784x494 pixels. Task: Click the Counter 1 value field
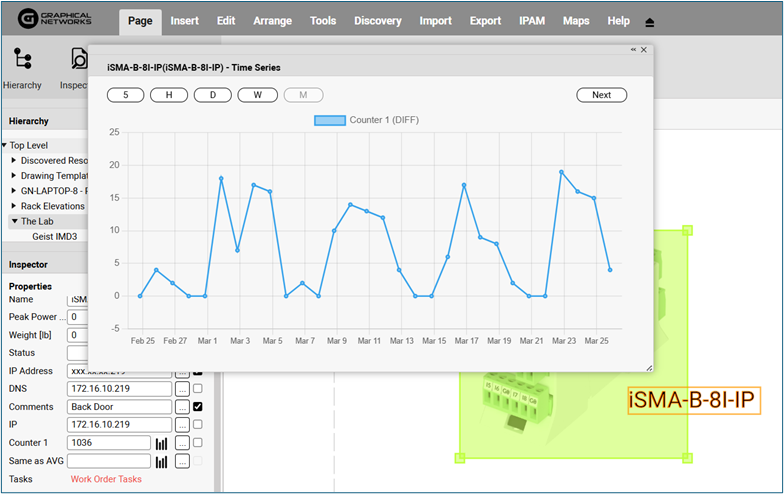109,443
